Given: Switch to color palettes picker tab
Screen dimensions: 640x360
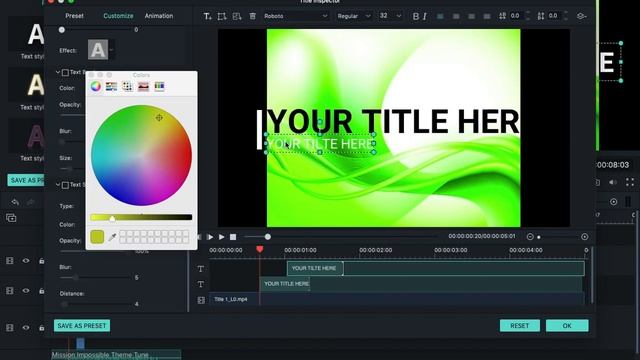Looking at the screenshot, I should (x=127, y=86).
